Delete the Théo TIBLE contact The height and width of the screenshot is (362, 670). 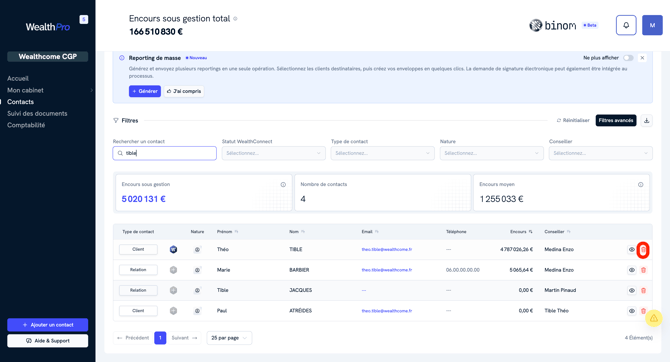(643, 250)
